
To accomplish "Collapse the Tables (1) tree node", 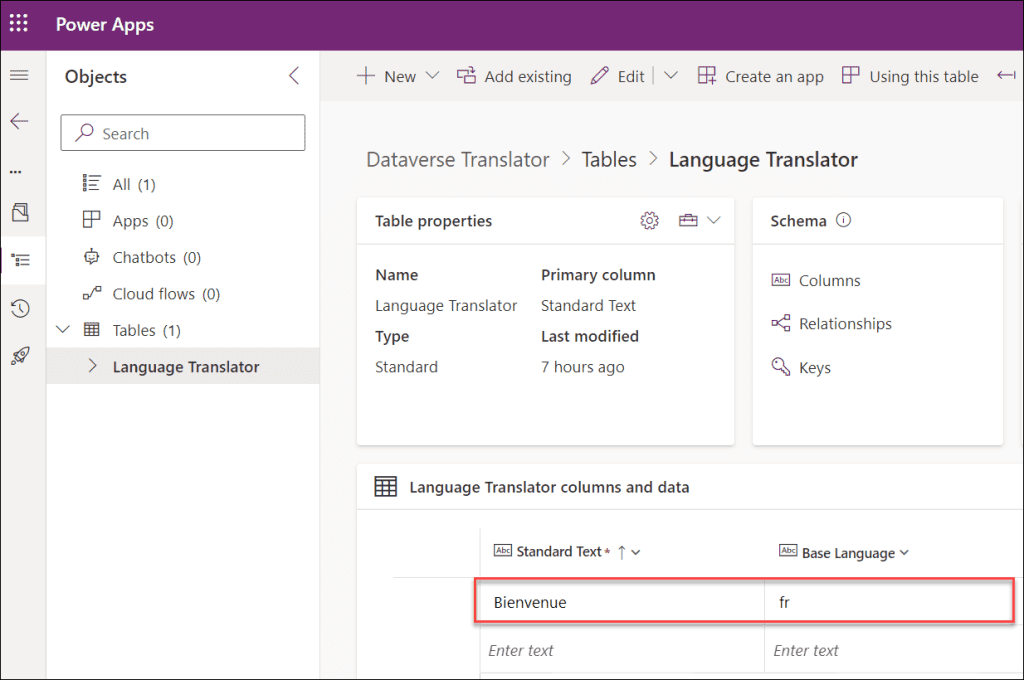I will point(63,329).
